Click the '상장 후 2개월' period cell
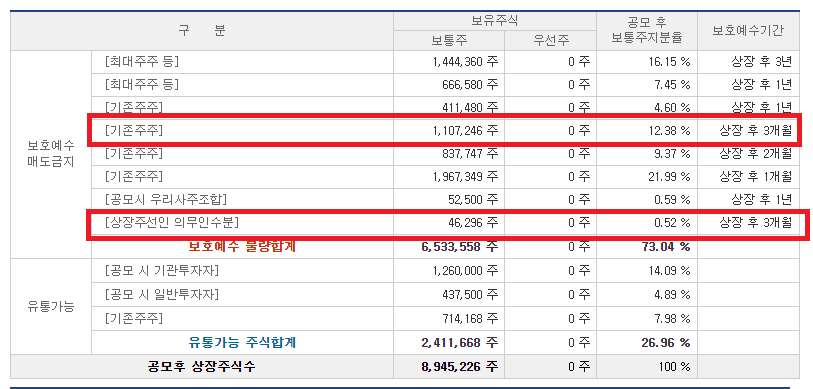The height and width of the screenshot is (389, 813). pyautogui.click(x=755, y=154)
